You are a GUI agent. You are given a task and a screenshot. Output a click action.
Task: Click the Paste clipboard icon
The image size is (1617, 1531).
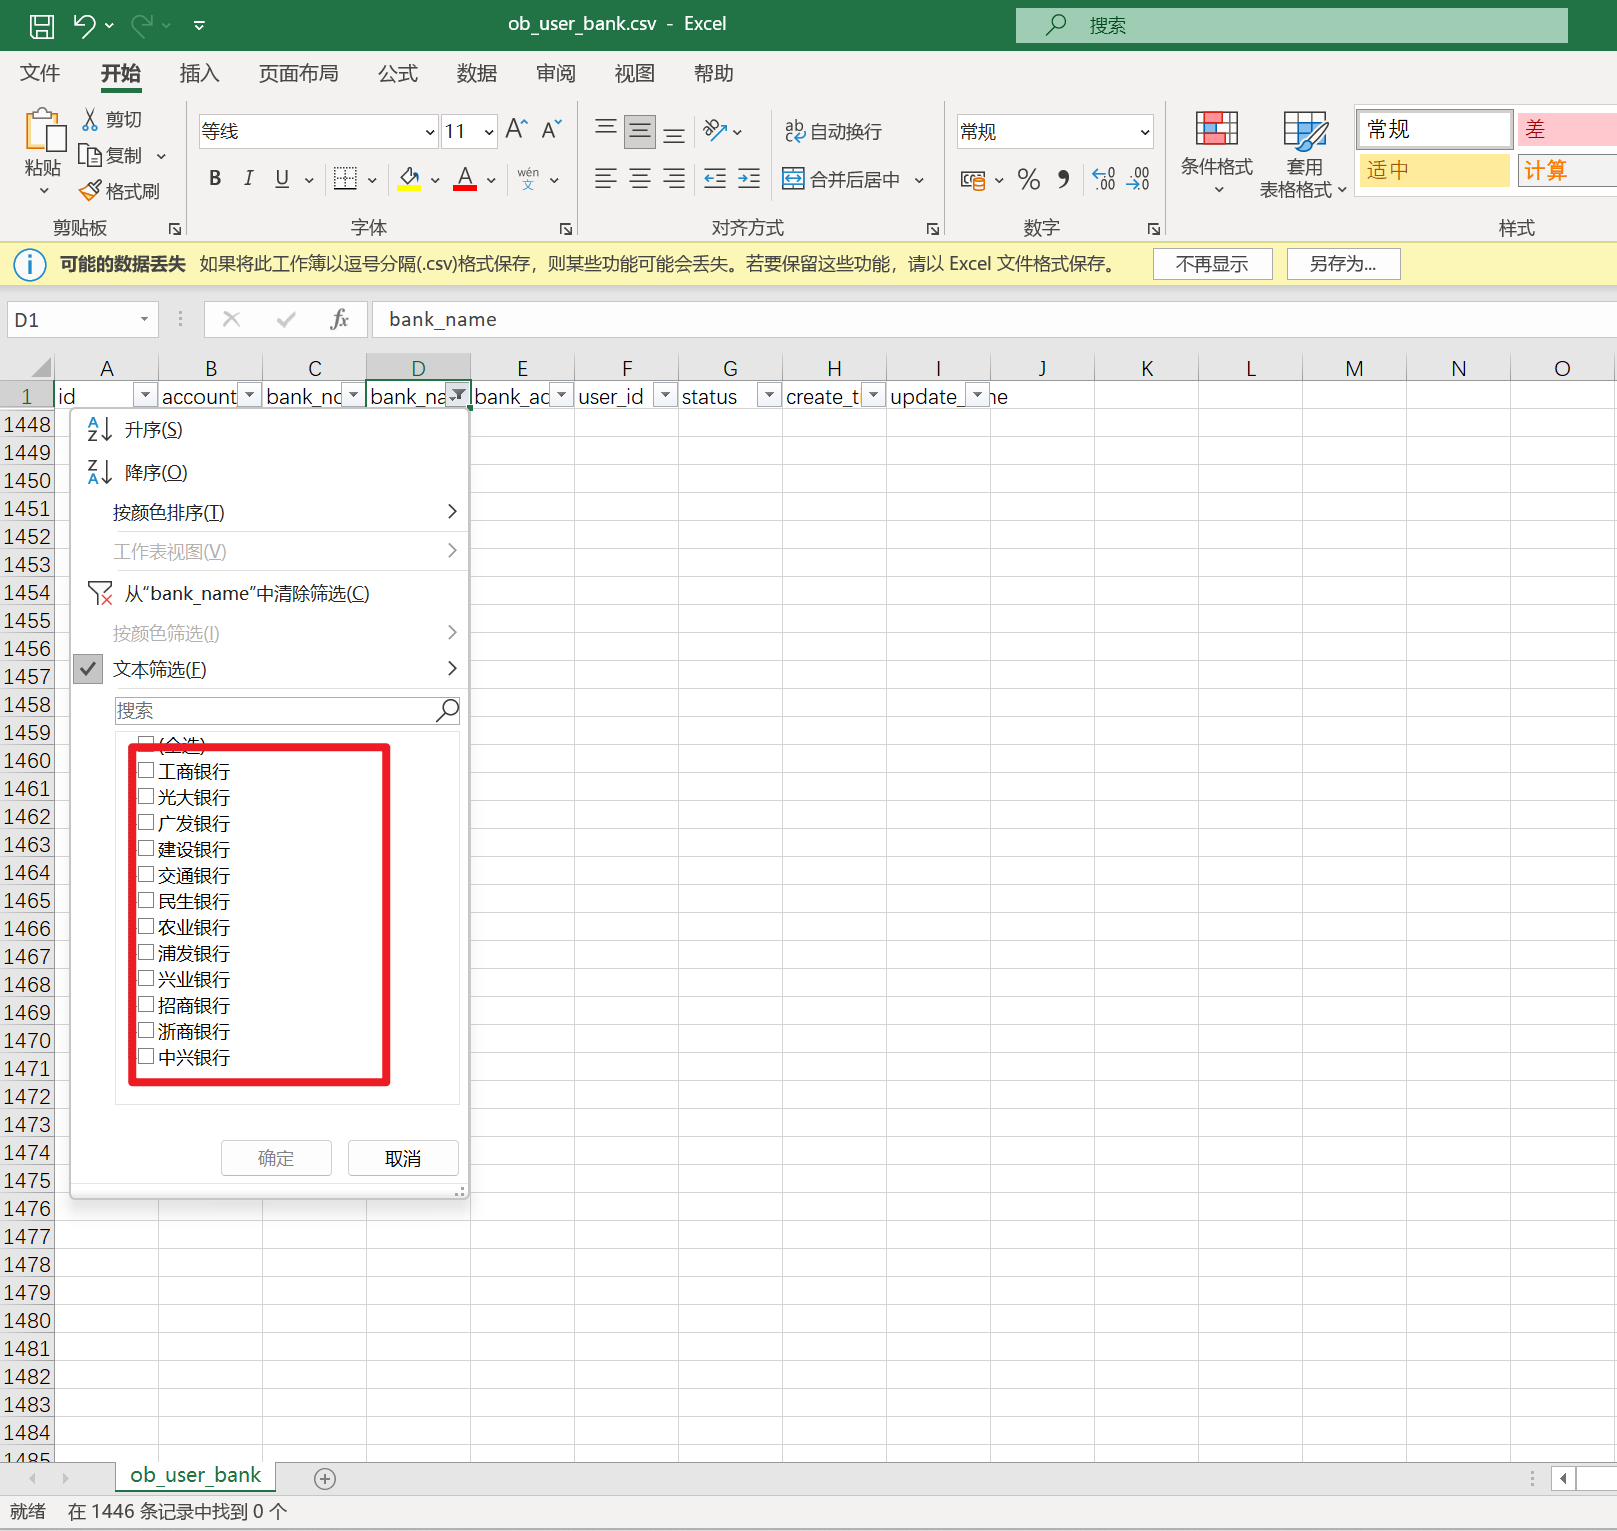coord(44,132)
